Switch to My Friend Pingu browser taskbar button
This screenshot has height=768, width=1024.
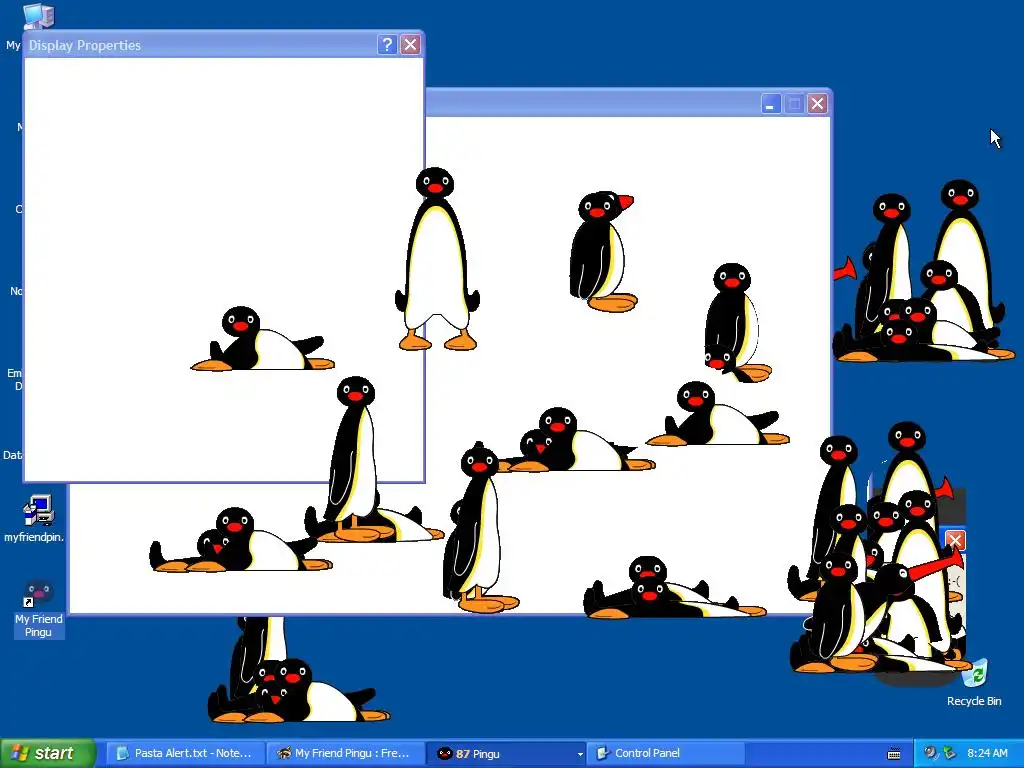pyautogui.click(x=345, y=753)
